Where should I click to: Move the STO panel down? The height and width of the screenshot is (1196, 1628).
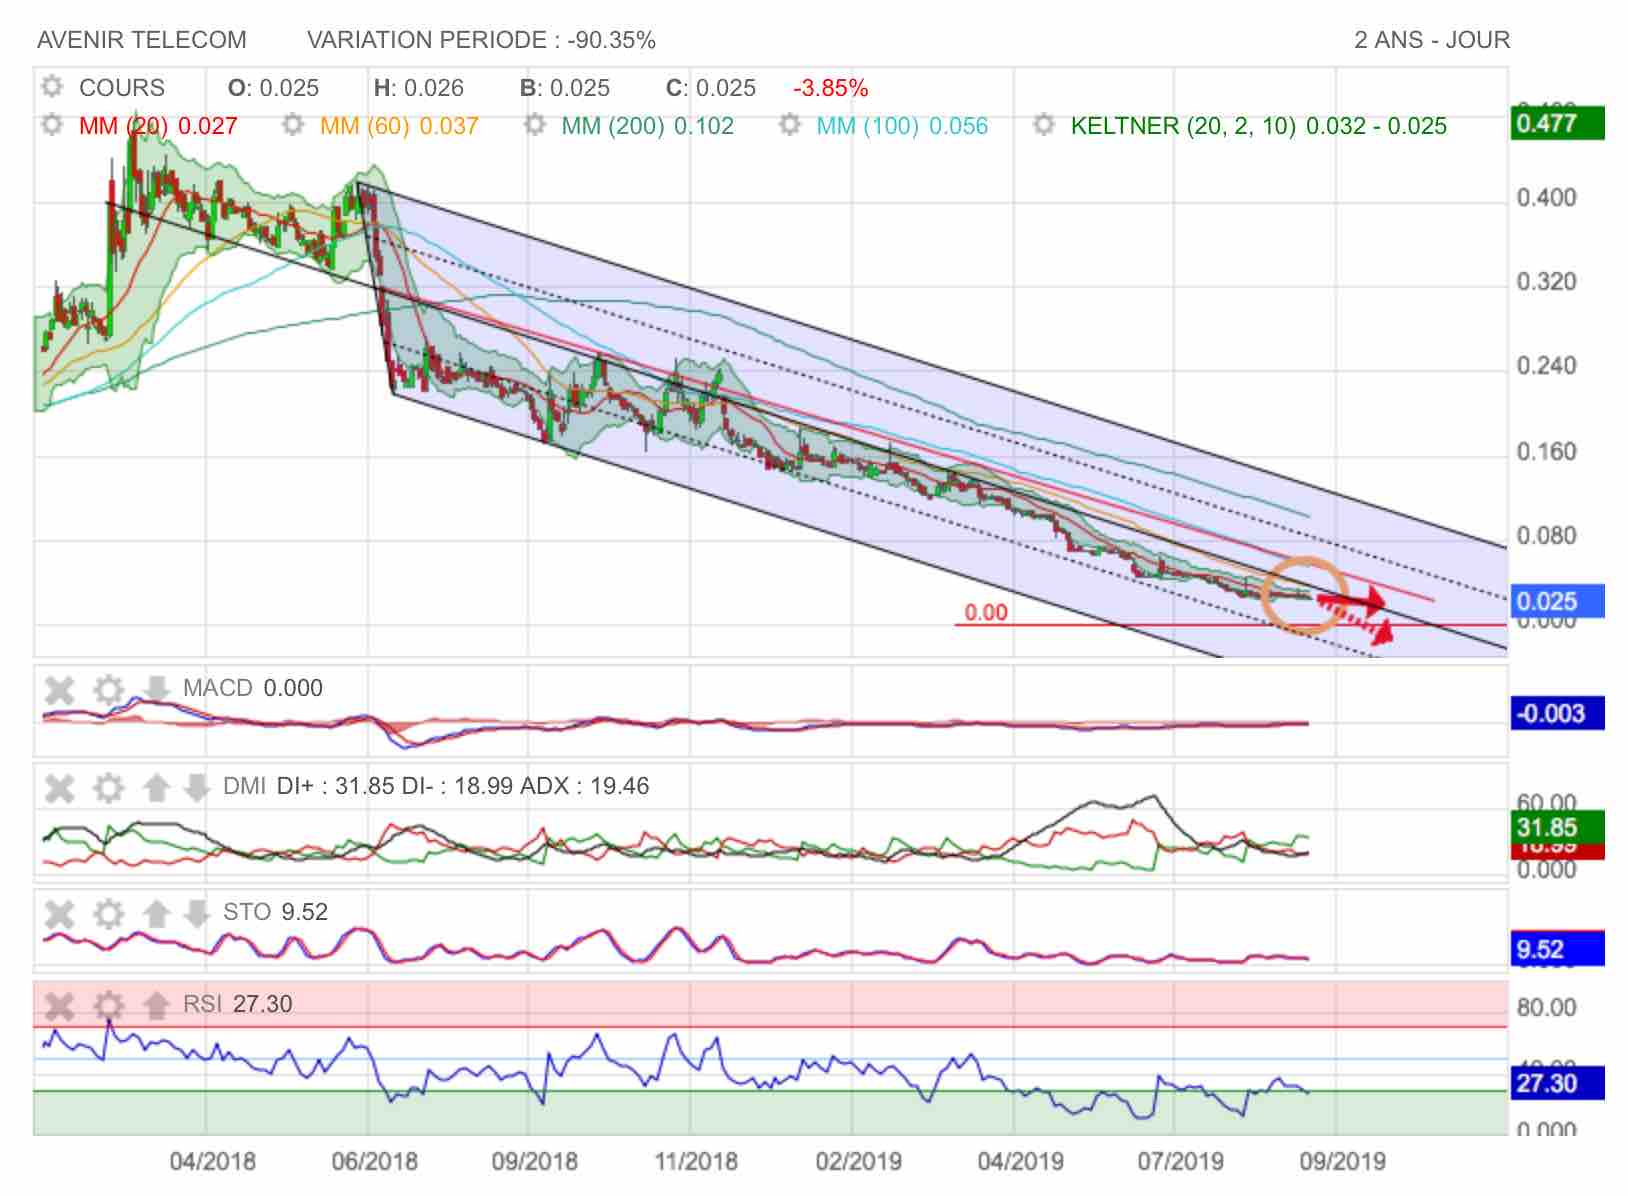click(196, 913)
